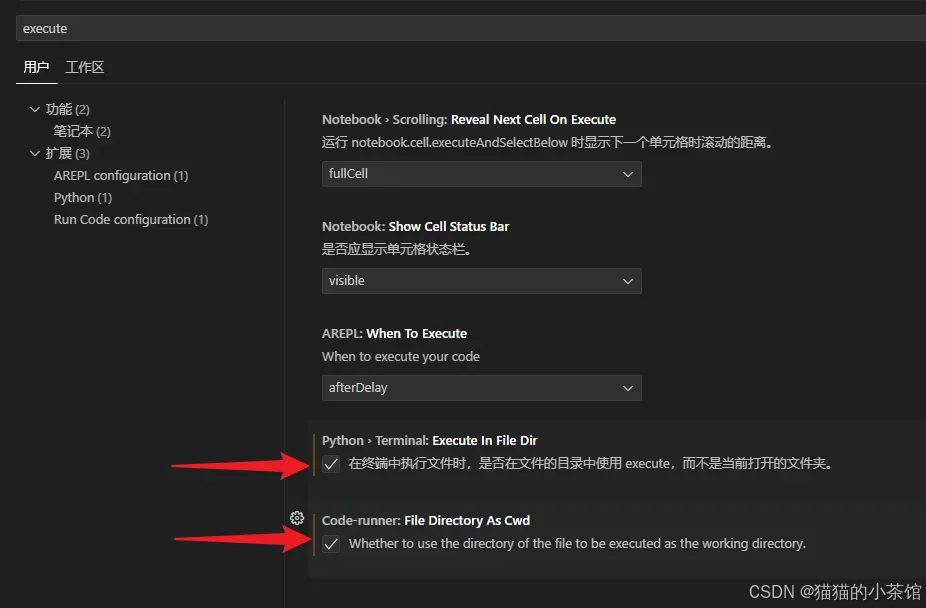Click the settings search box containing execute
This screenshot has height=608, width=926.
click(x=471, y=28)
